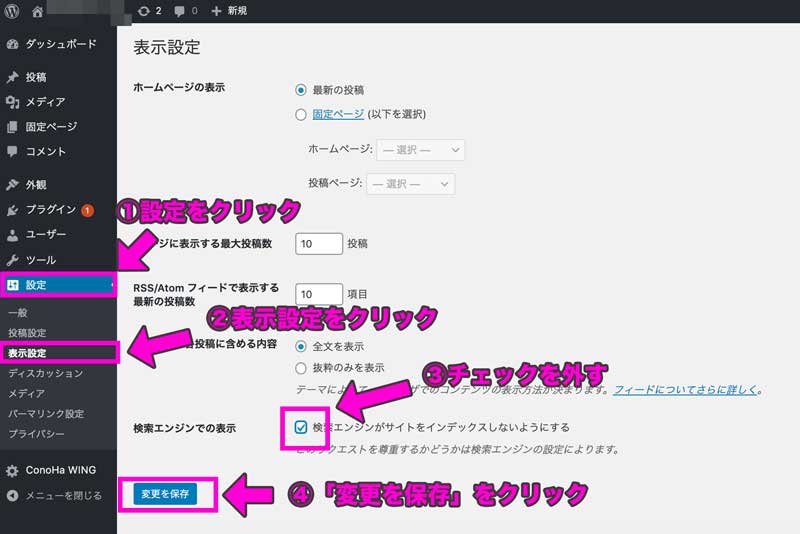Select the 固定ページ radio button
The width and height of the screenshot is (800, 534).
click(x=301, y=114)
